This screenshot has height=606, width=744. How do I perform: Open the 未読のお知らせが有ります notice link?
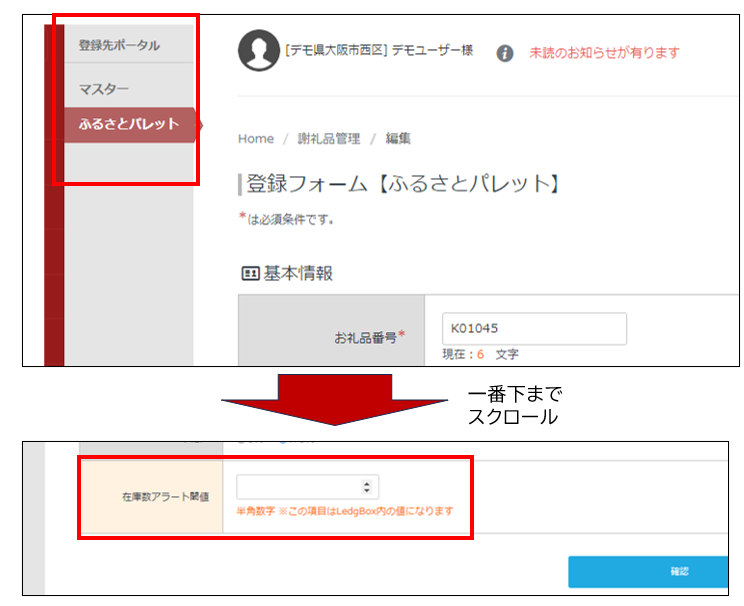604,53
